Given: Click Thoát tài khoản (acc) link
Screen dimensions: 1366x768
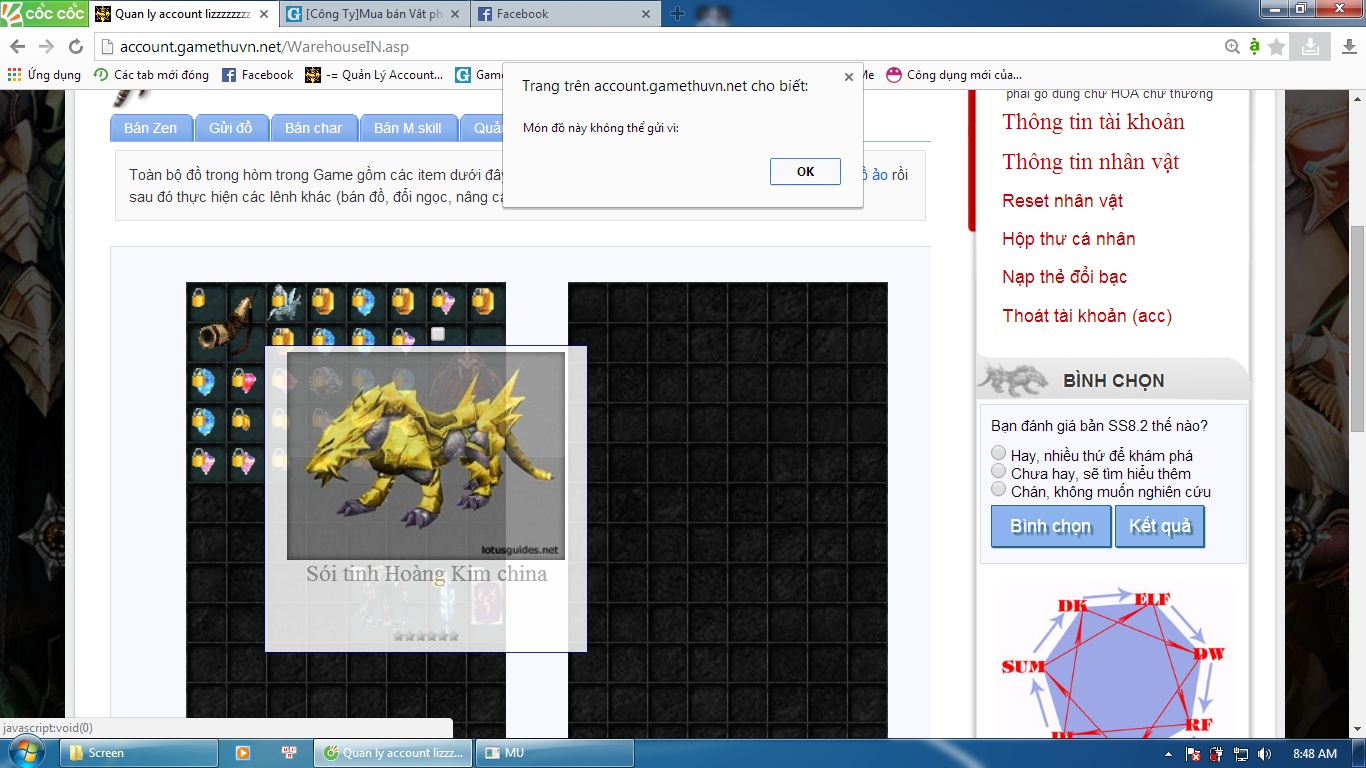Looking at the screenshot, I should click(1087, 316).
